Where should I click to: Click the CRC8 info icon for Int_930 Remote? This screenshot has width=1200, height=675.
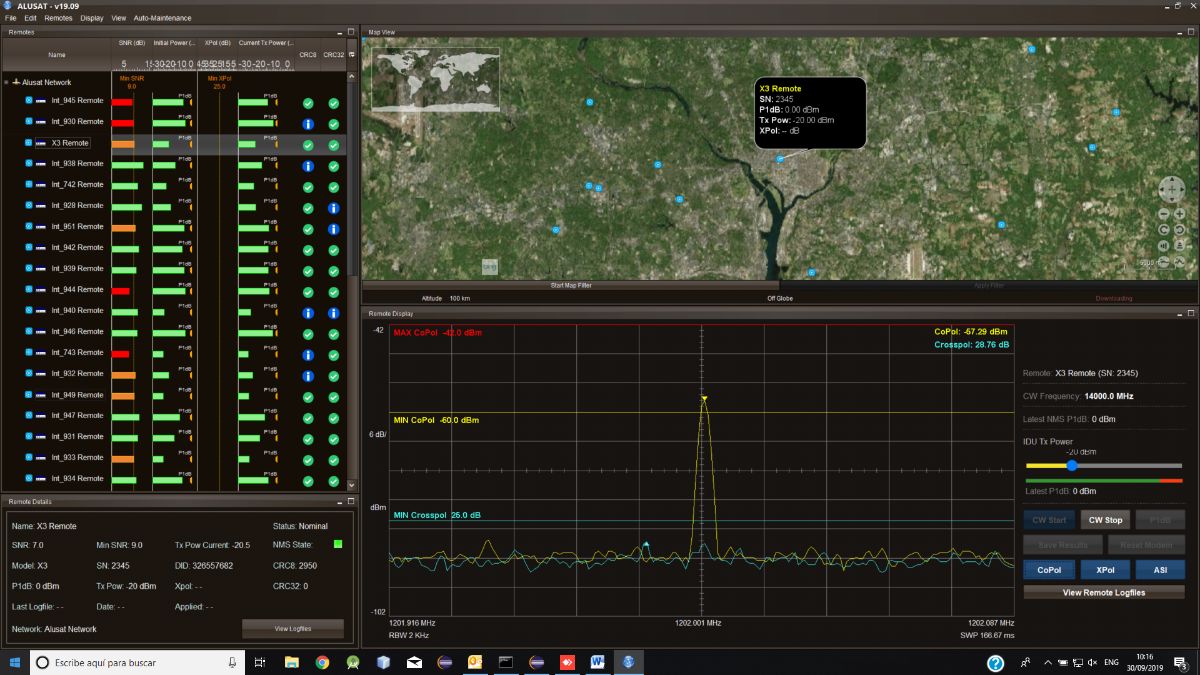309,124
